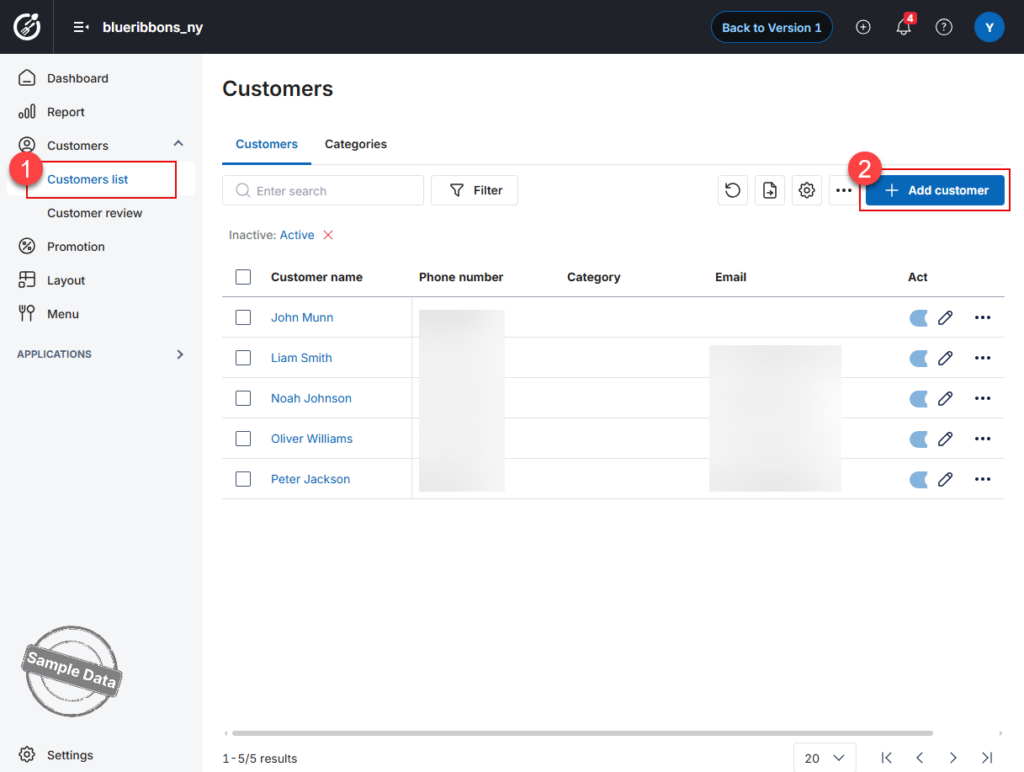Click the horizontal scrollbar below table
Viewport: 1024px width, 772px height.
coord(582,733)
